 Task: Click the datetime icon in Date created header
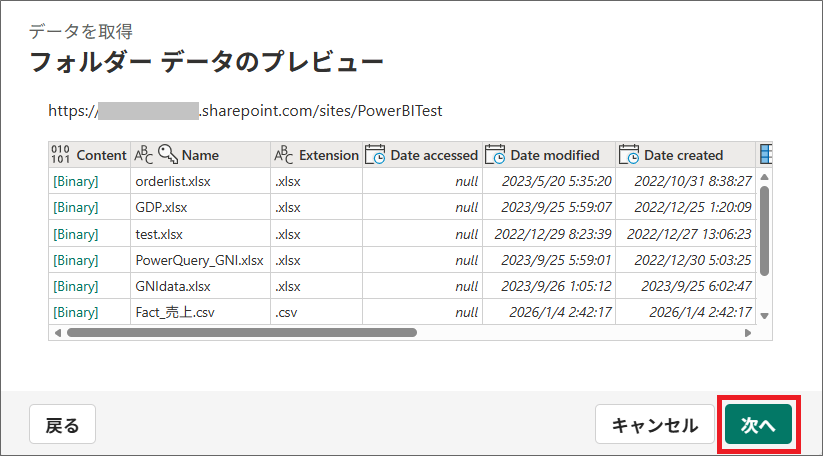coord(628,155)
